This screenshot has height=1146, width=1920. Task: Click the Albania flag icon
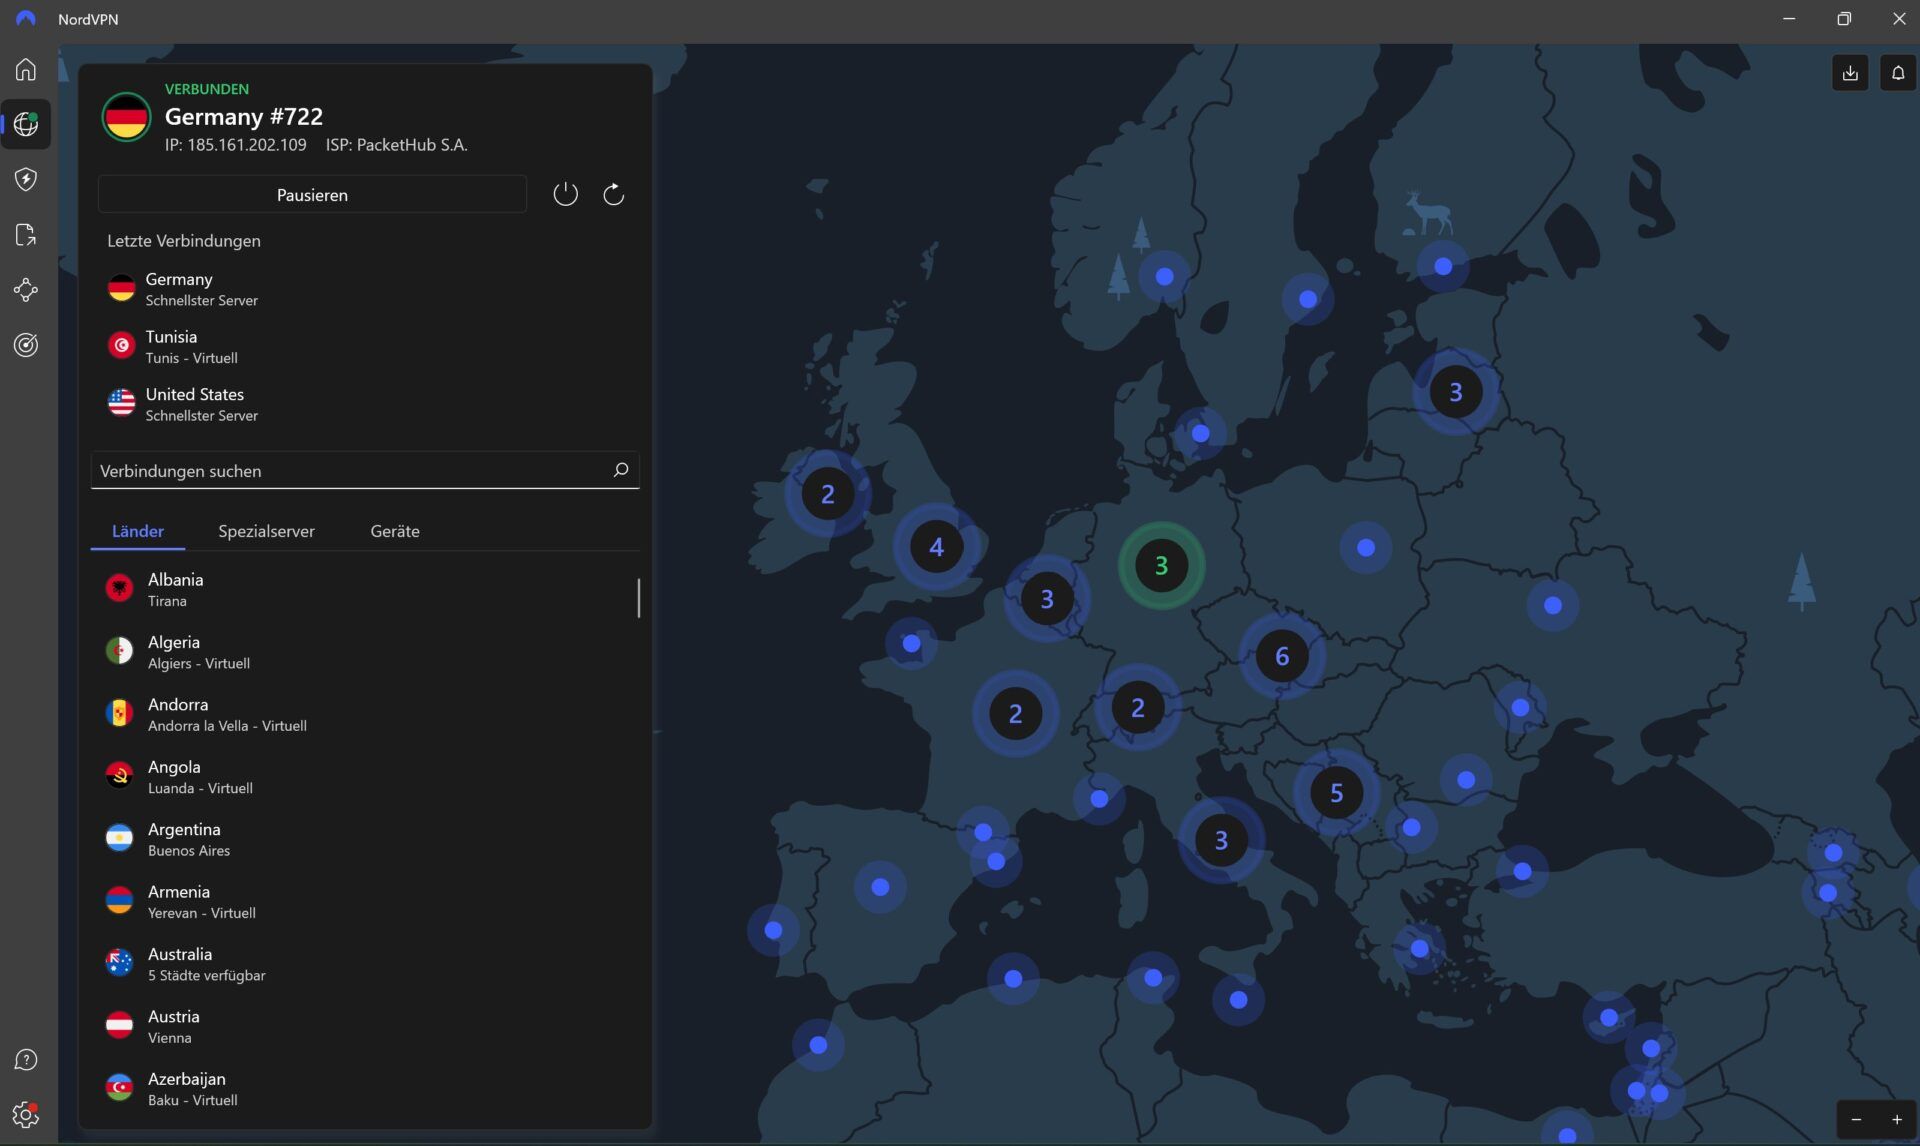119,588
